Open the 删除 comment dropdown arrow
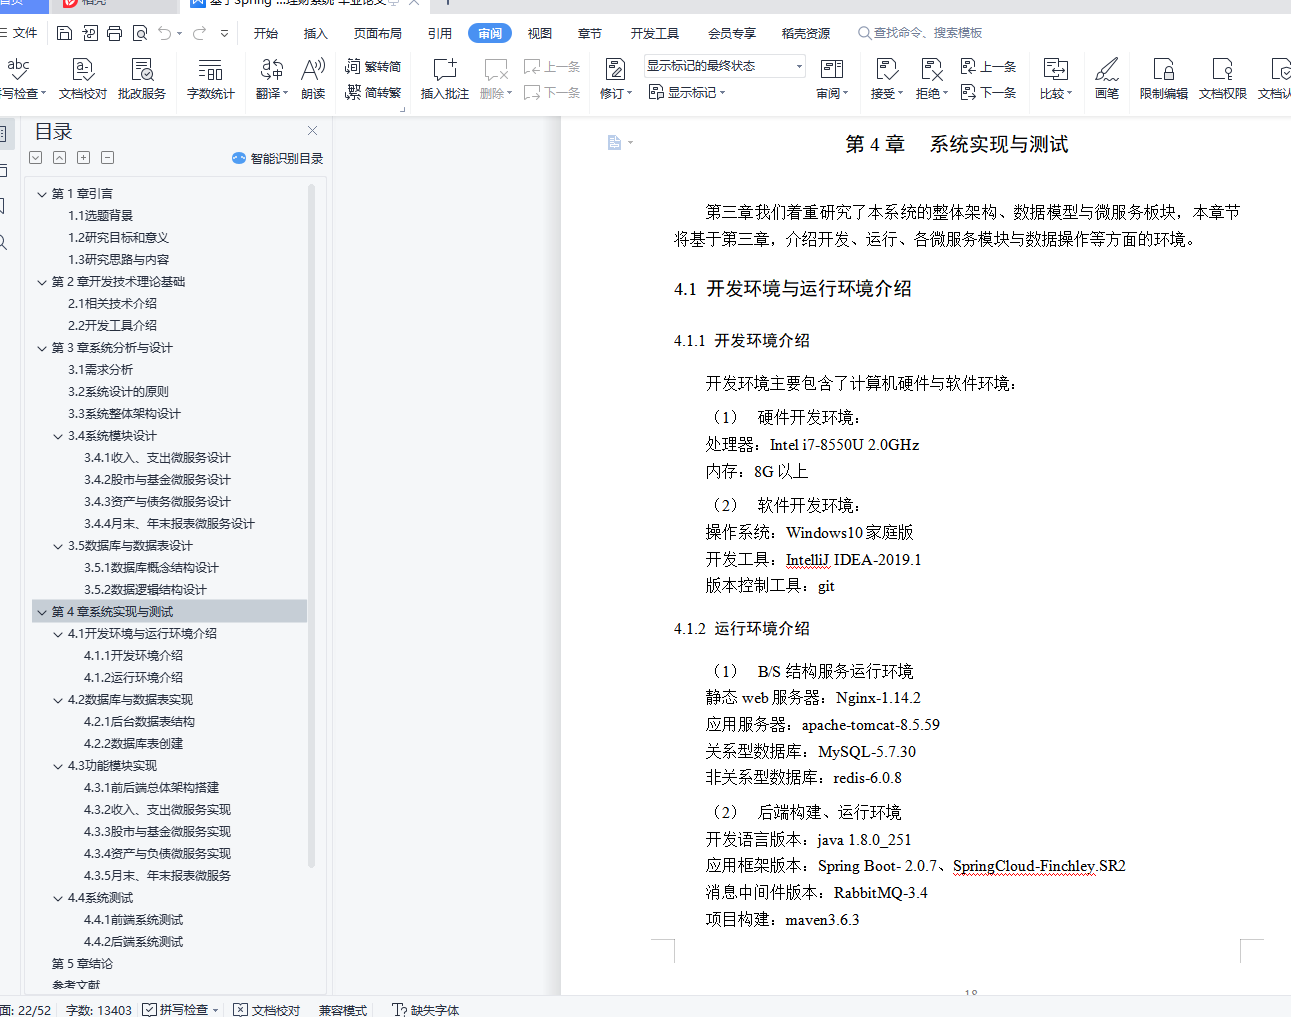This screenshot has height=1017, width=1291. click(510, 94)
